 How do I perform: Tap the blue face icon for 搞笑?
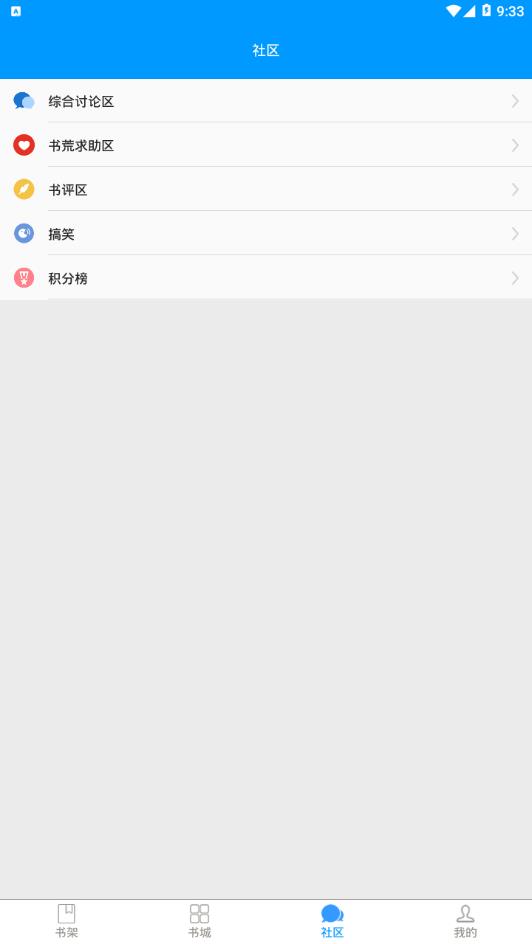24,233
